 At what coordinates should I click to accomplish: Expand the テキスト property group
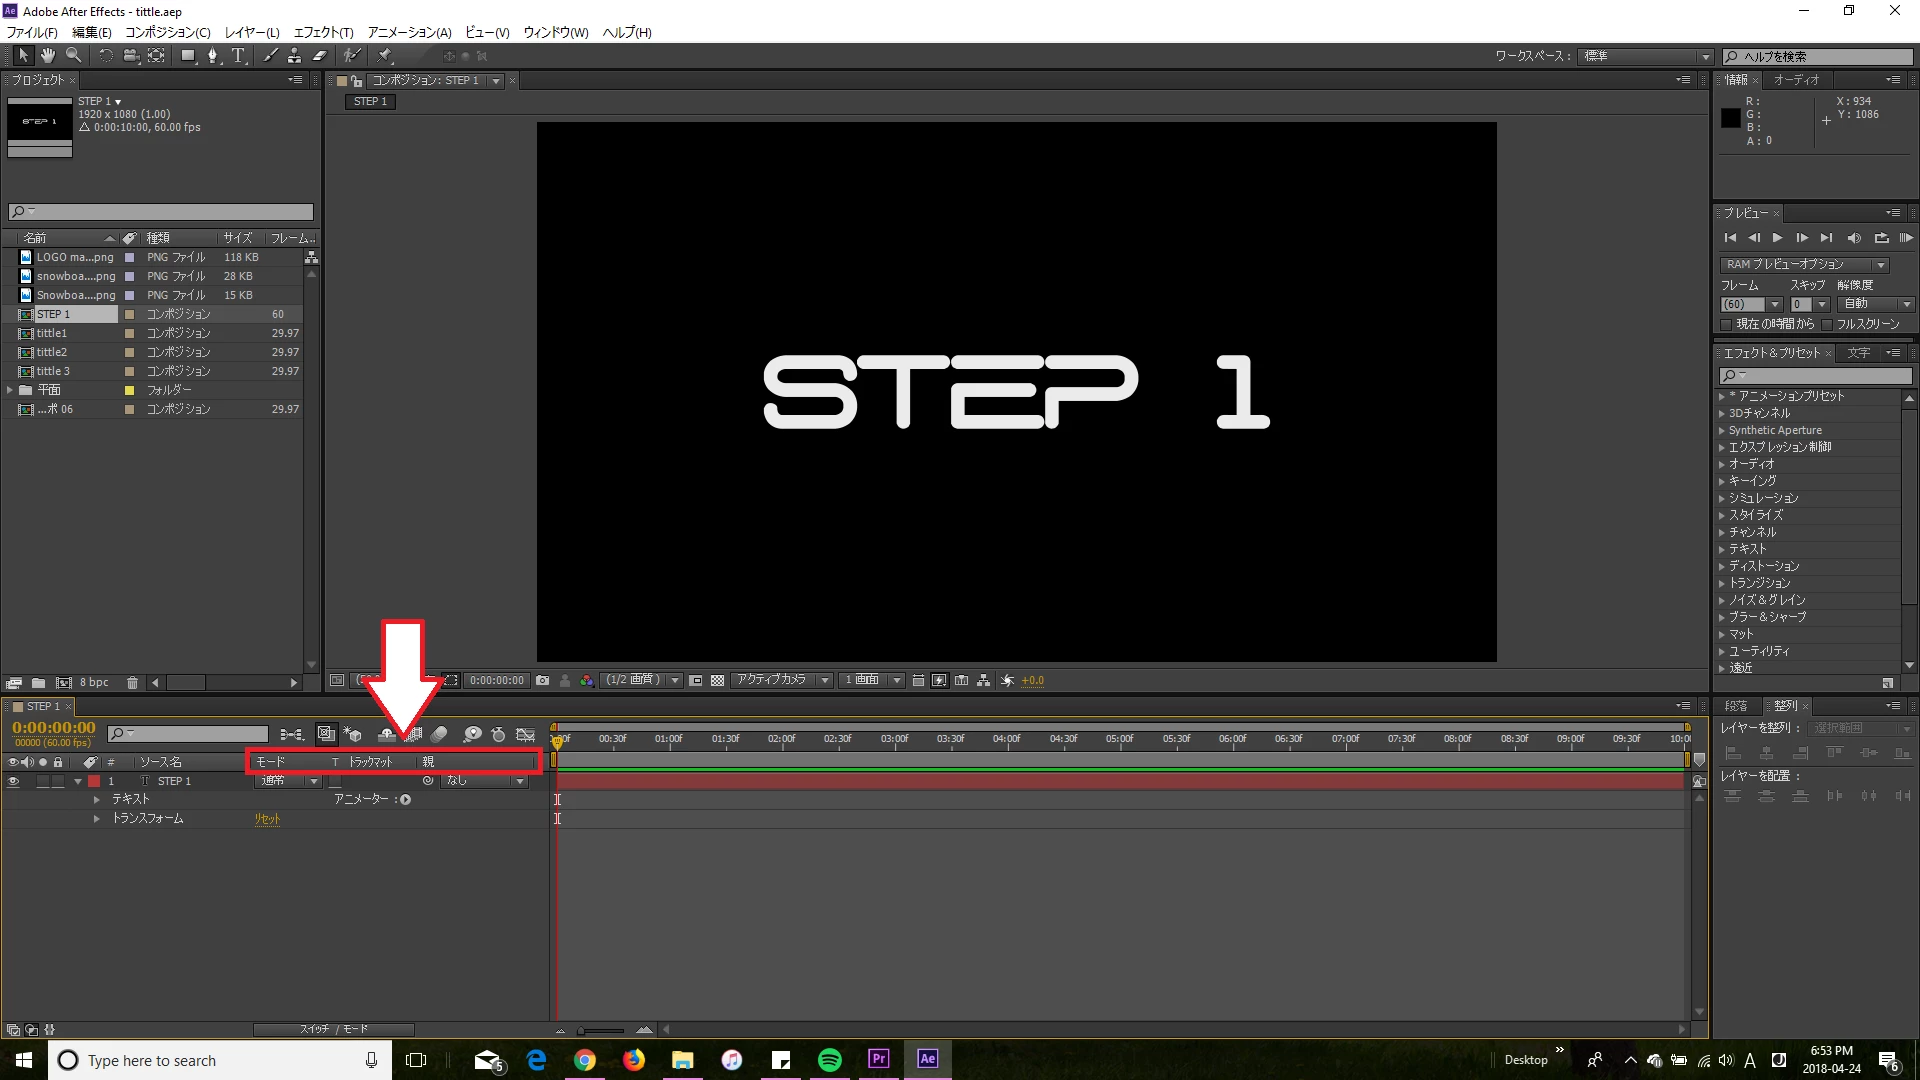click(x=96, y=800)
